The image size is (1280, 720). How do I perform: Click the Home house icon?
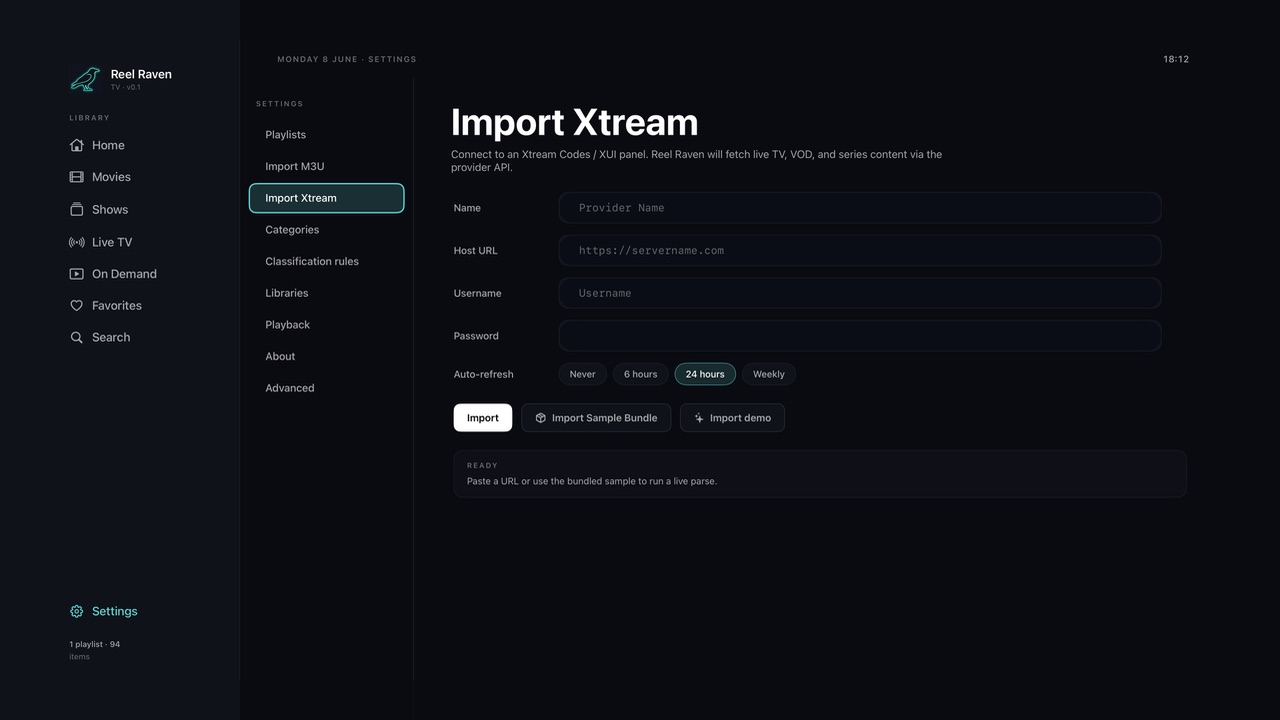(76, 145)
